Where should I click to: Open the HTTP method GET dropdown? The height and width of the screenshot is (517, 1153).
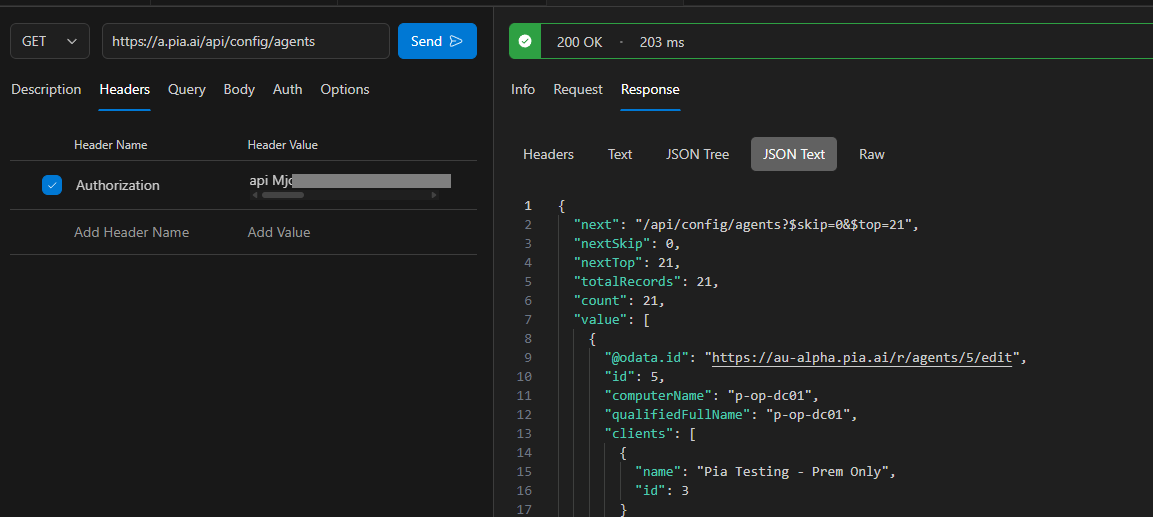[x=49, y=41]
